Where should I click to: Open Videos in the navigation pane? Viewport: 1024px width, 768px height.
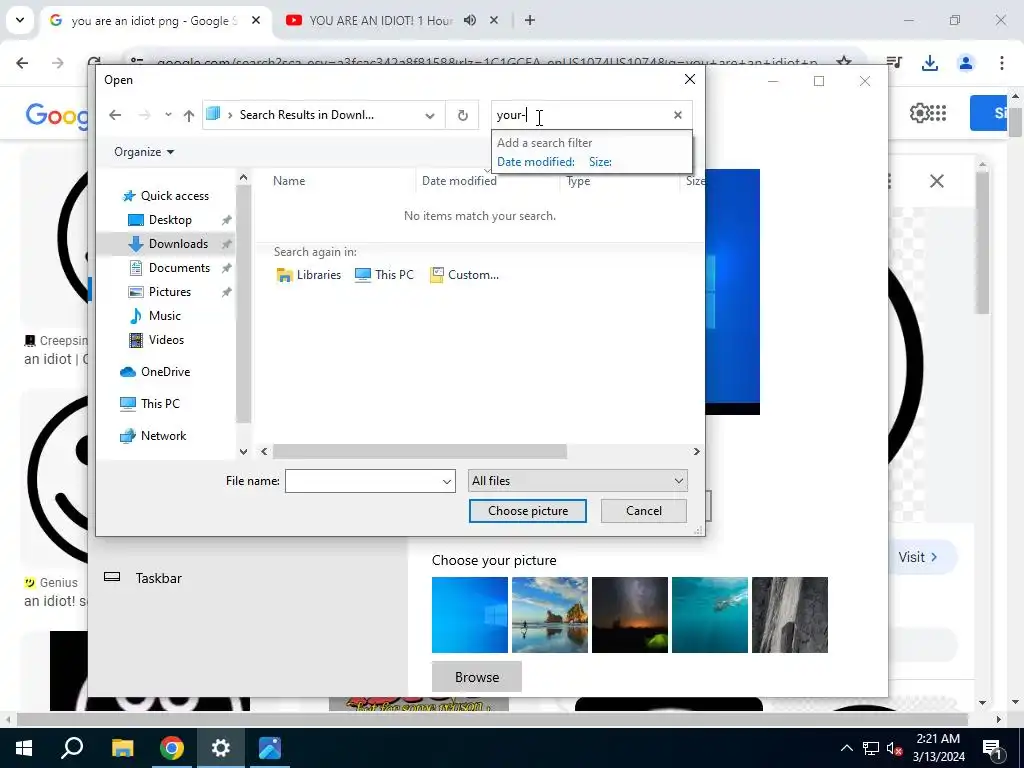pyautogui.click(x=166, y=340)
